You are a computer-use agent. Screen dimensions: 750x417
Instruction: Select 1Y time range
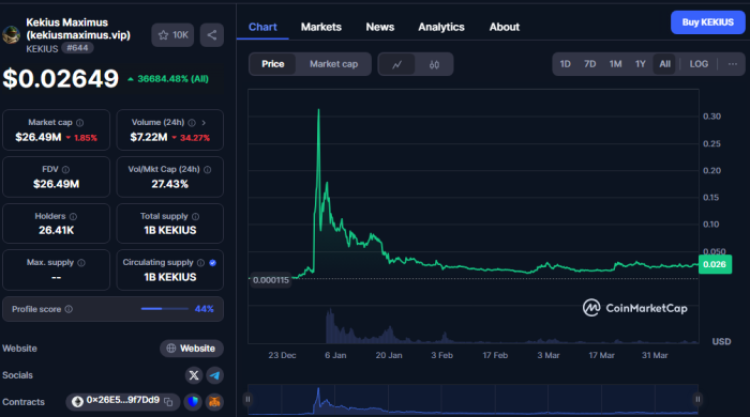640,64
